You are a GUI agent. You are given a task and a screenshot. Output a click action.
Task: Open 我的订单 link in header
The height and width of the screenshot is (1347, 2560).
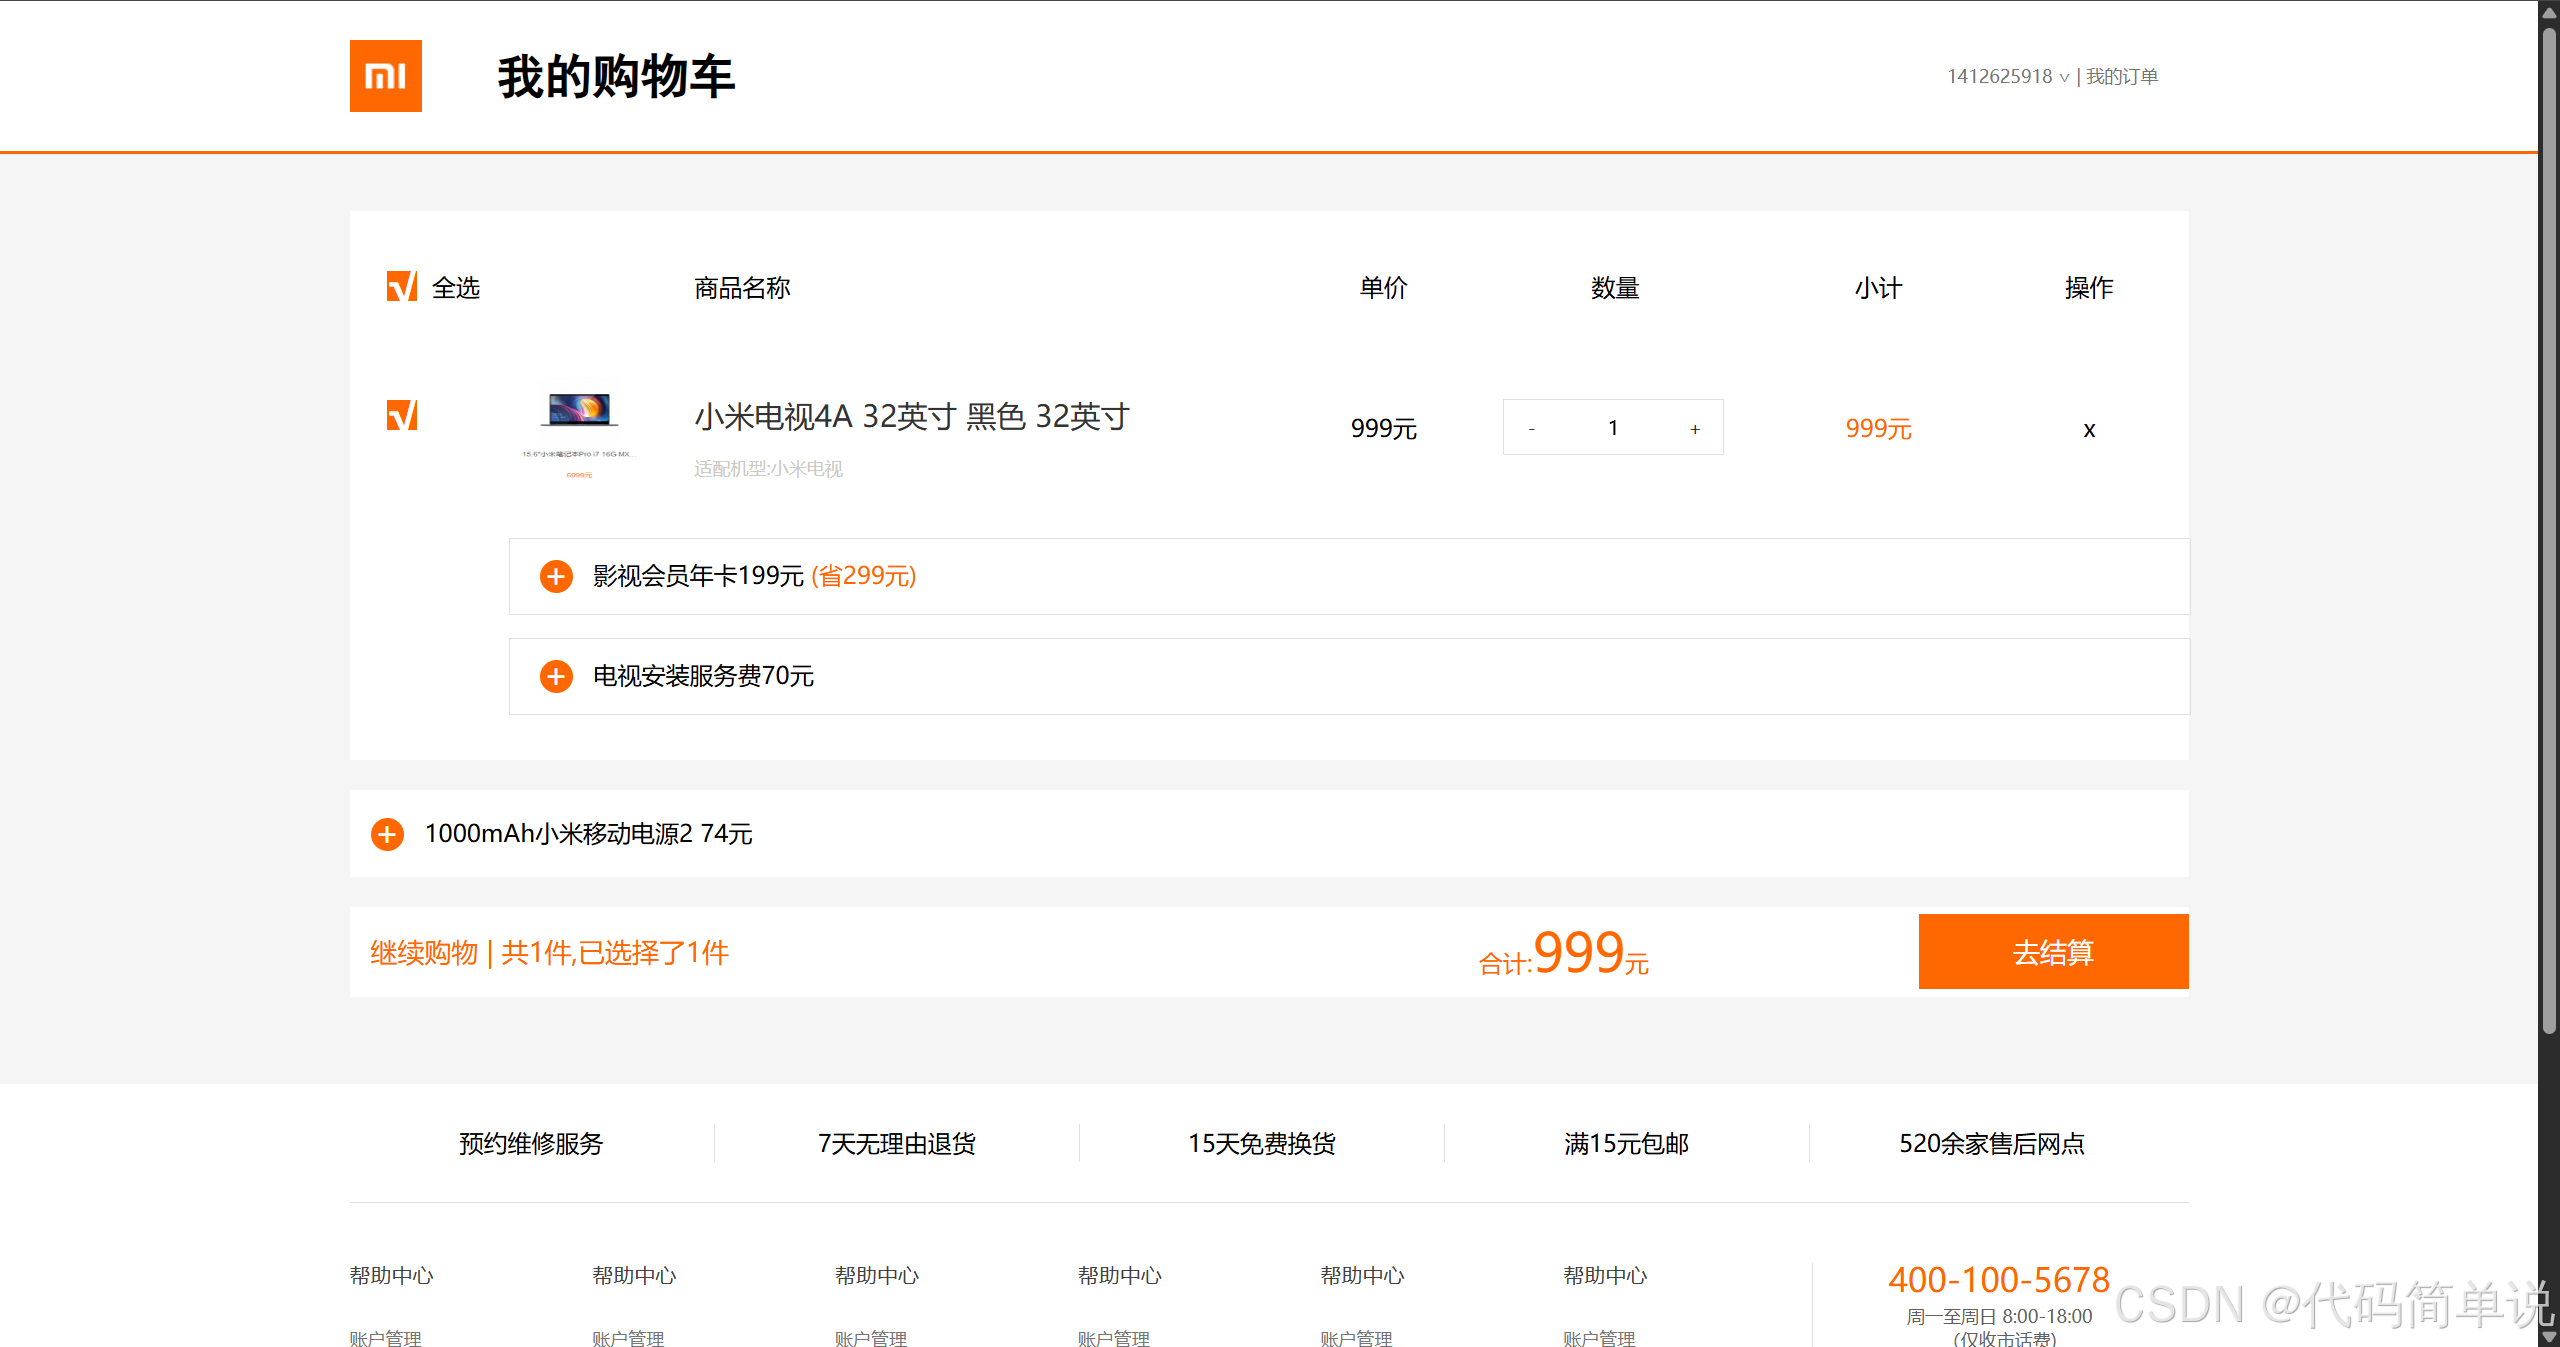point(2122,77)
